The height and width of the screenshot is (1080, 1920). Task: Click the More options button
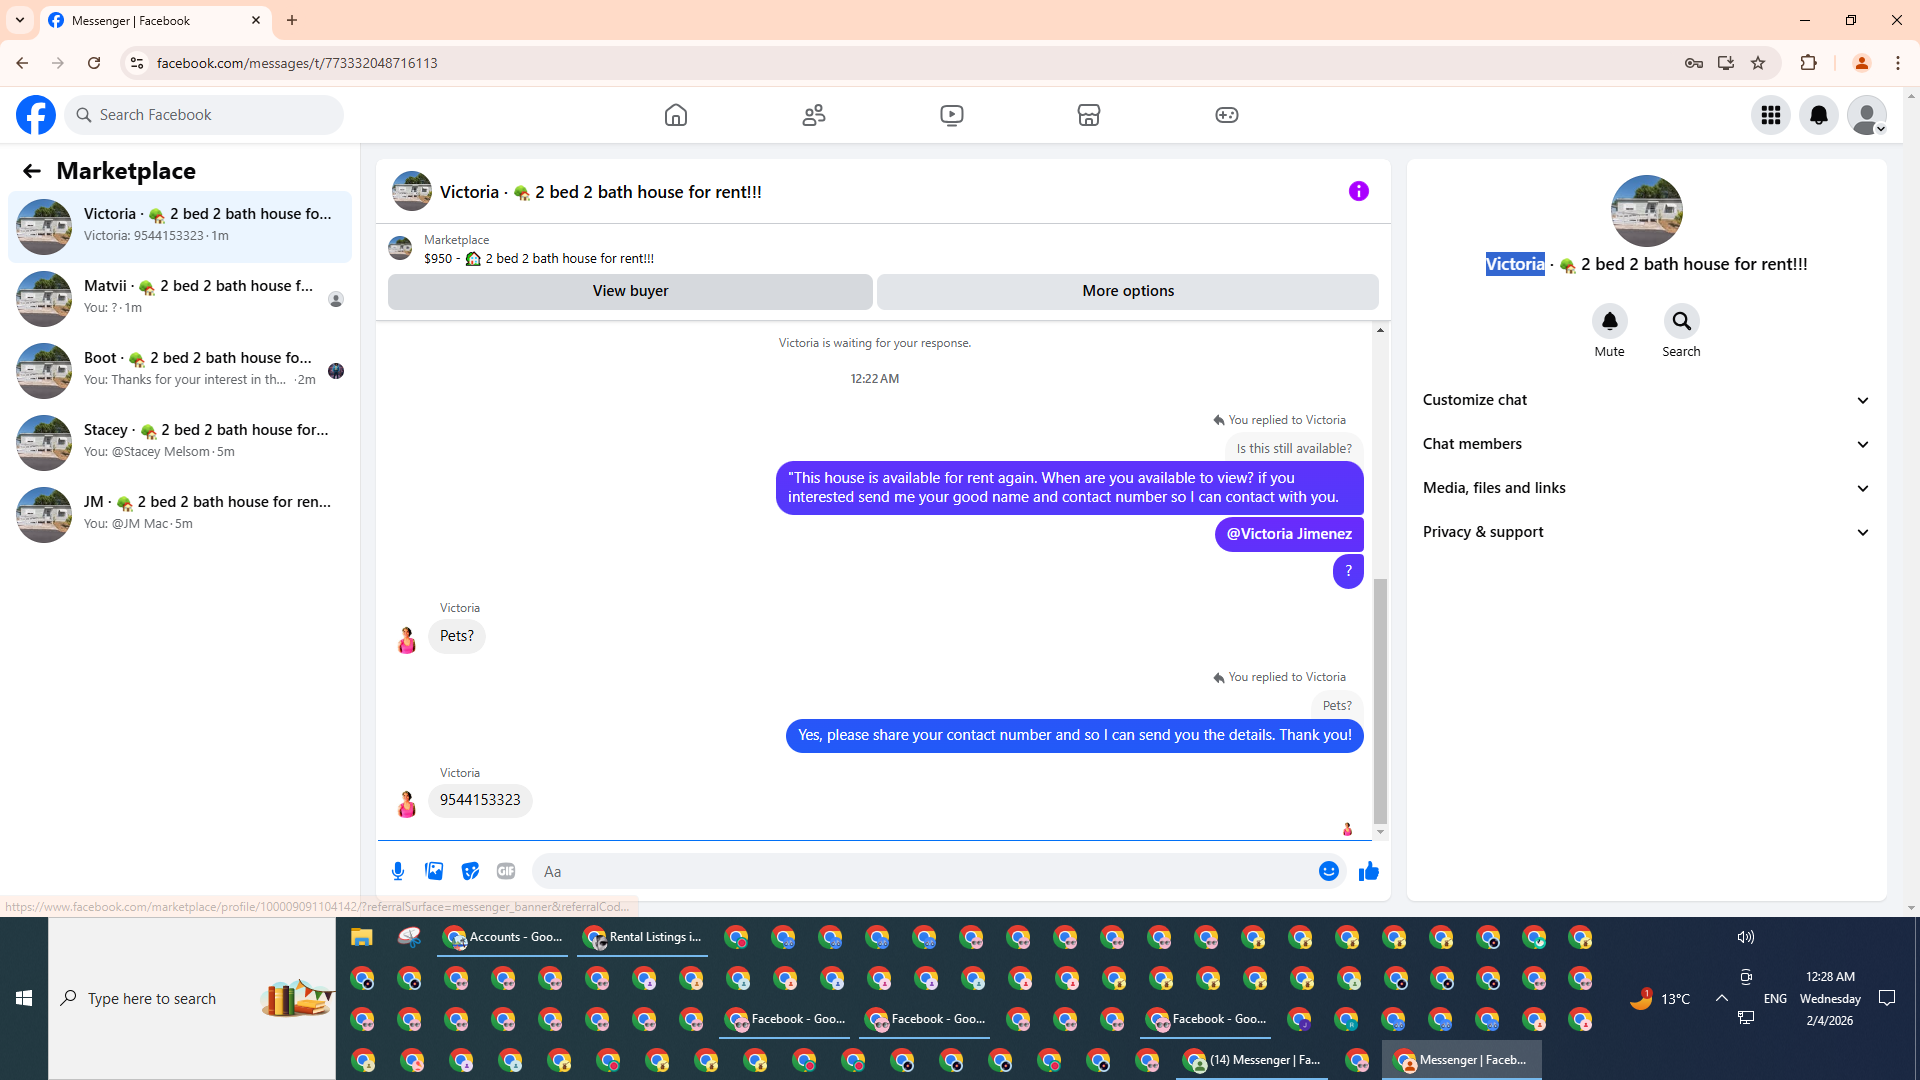[x=1127, y=291]
